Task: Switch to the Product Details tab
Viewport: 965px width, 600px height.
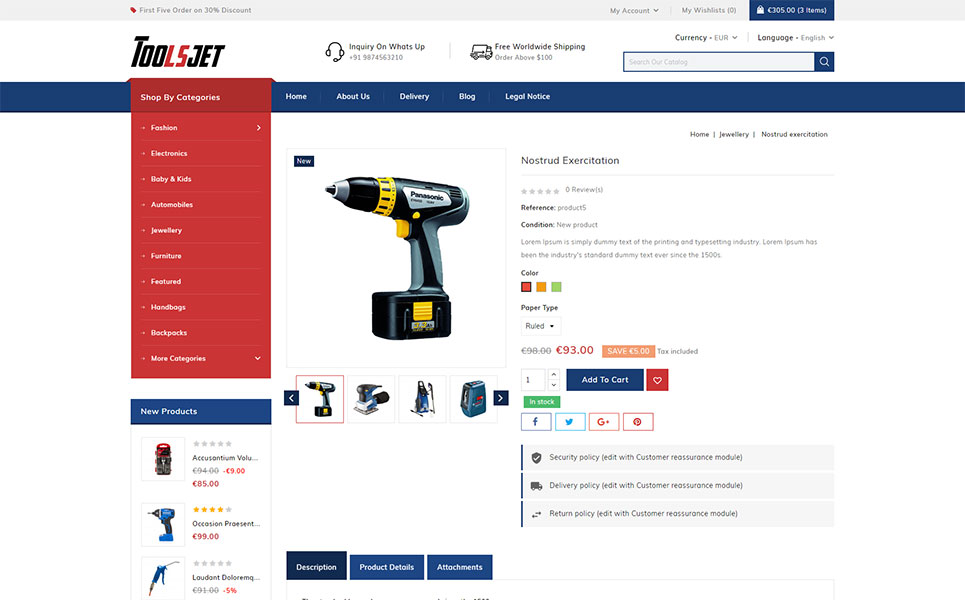Action: [386, 567]
